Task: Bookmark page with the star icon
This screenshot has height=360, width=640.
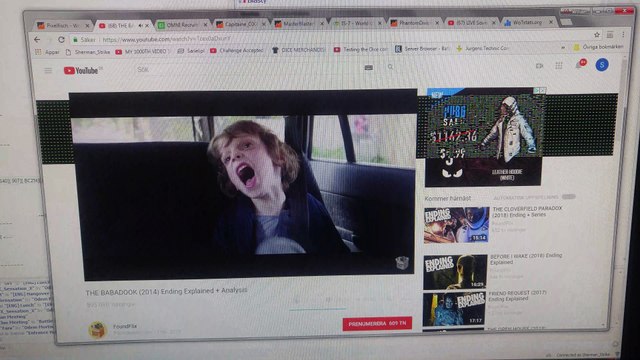Action: (x=597, y=35)
